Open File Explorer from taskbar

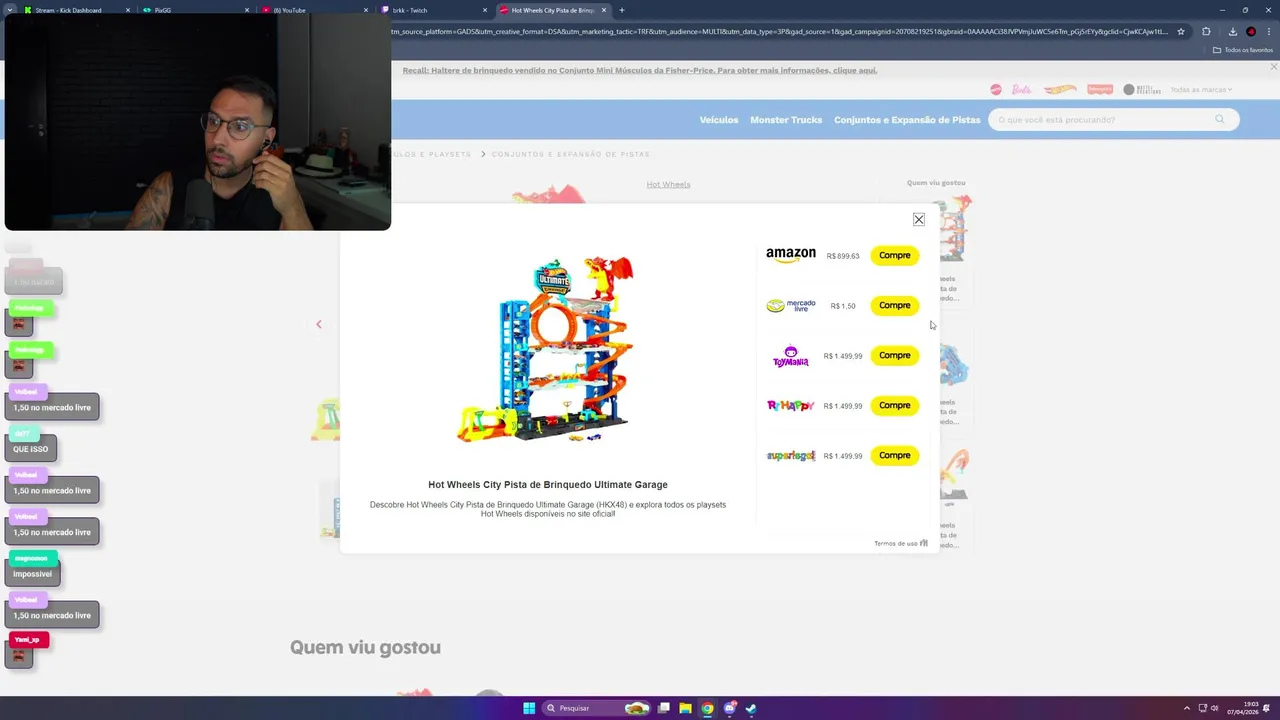pos(685,708)
